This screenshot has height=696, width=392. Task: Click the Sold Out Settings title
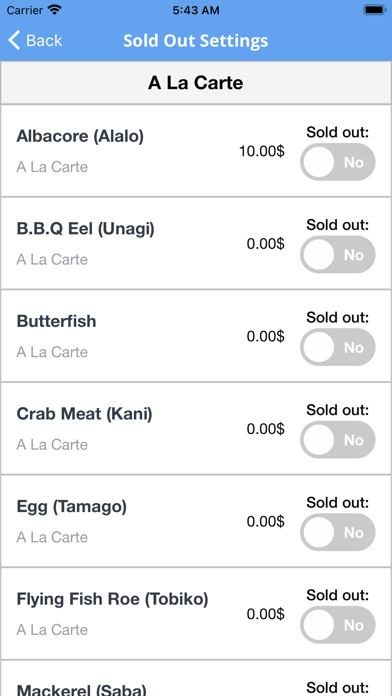(x=196, y=41)
